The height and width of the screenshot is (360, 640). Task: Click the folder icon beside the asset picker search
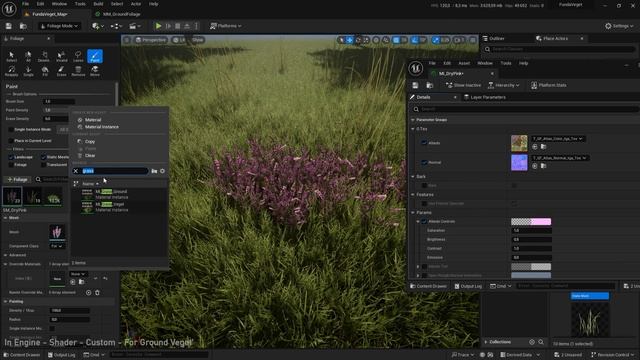pyautogui.click(x=154, y=171)
